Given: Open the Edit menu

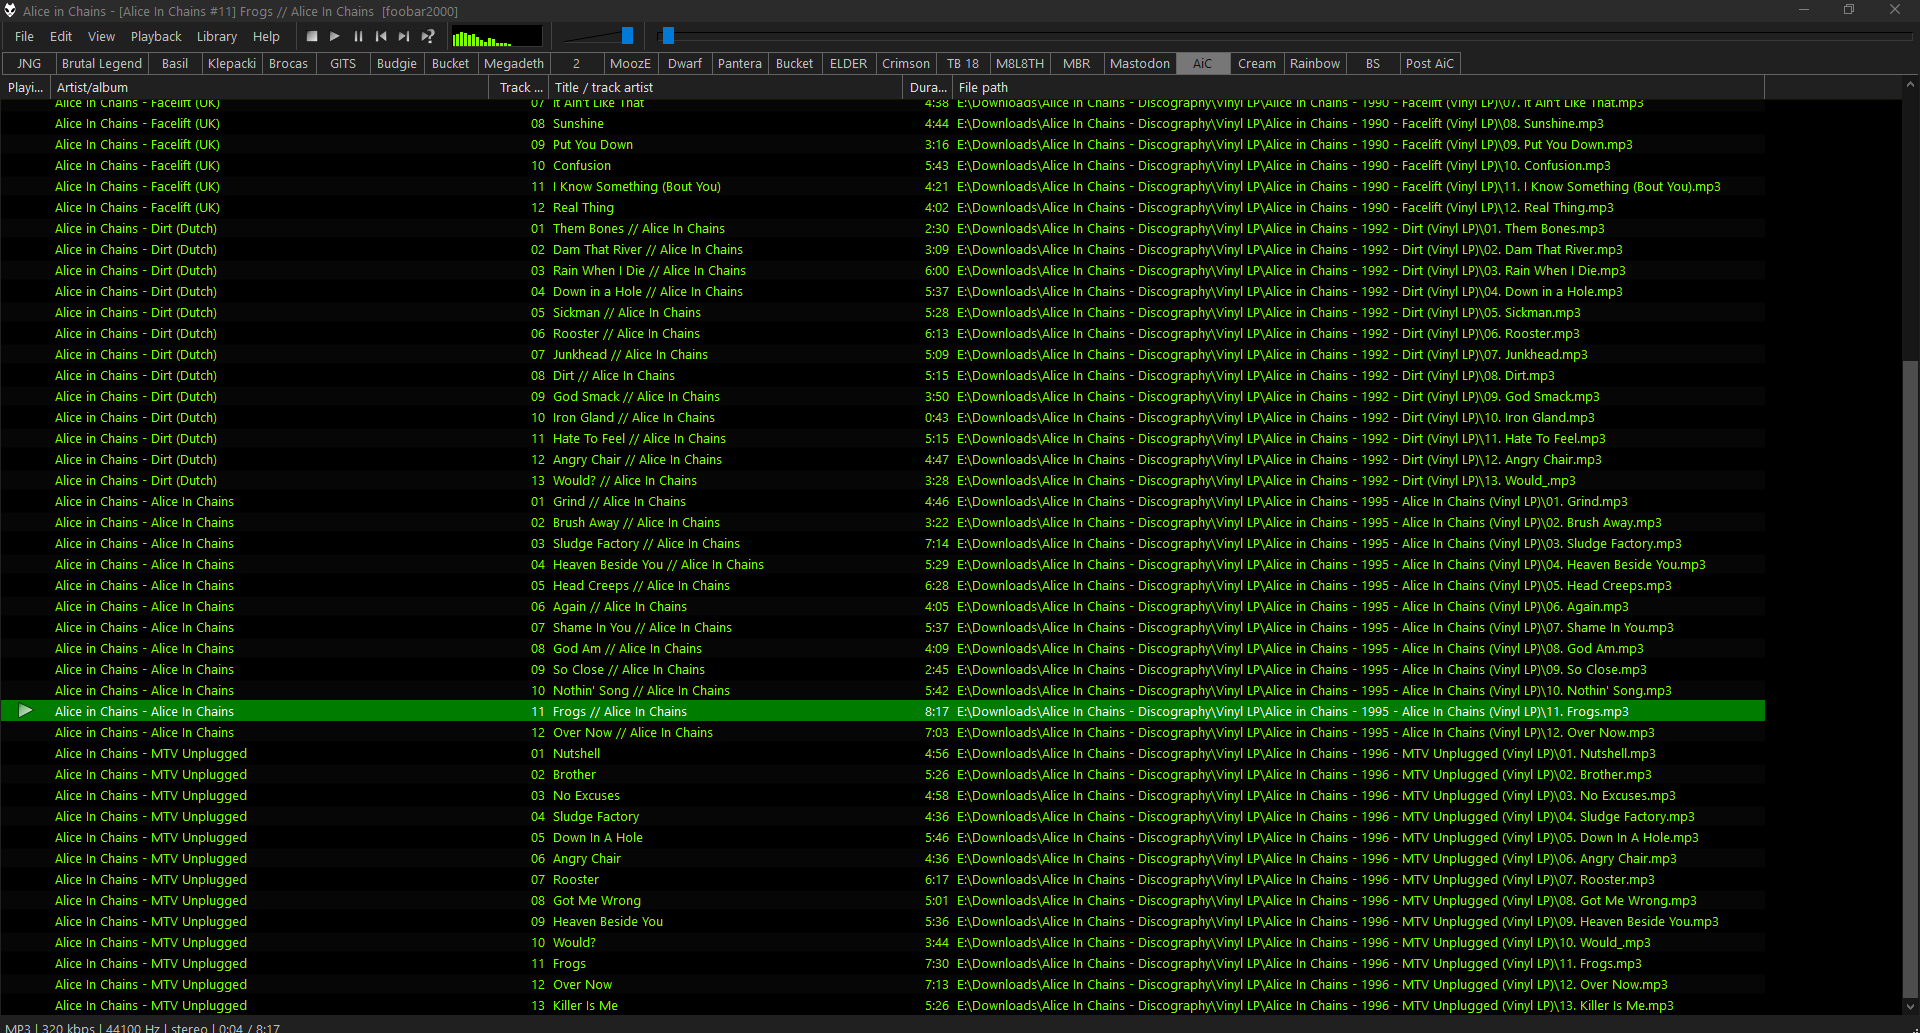Looking at the screenshot, I should click(x=61, y=37).
